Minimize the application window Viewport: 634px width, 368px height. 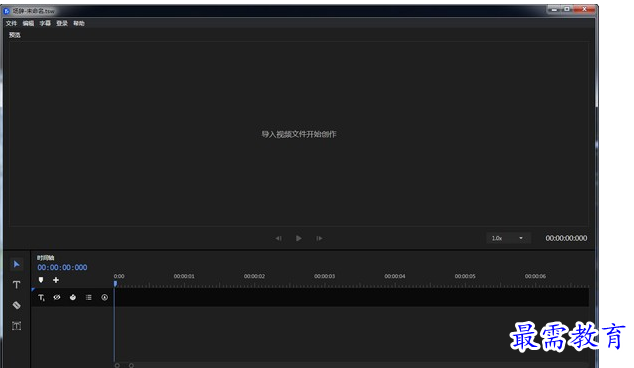tap(554, 9)
